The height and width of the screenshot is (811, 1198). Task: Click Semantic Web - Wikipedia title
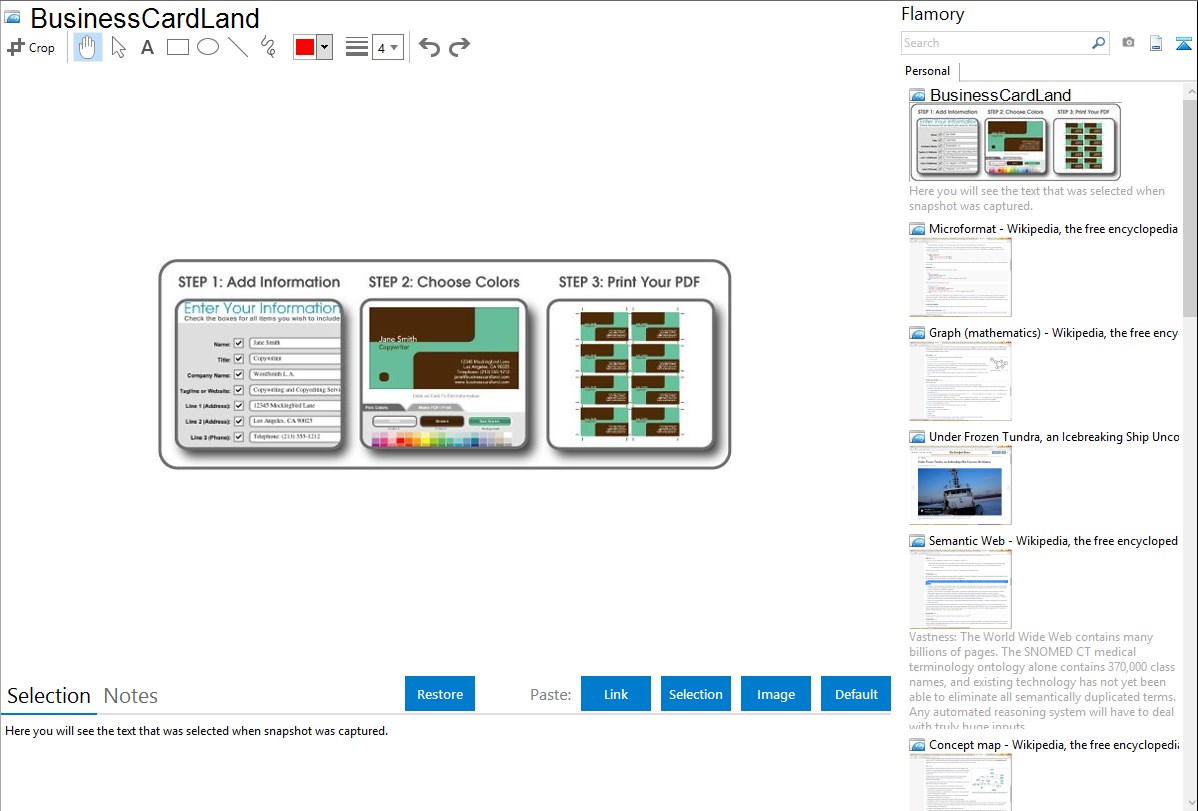click(x=1053, y=540)
